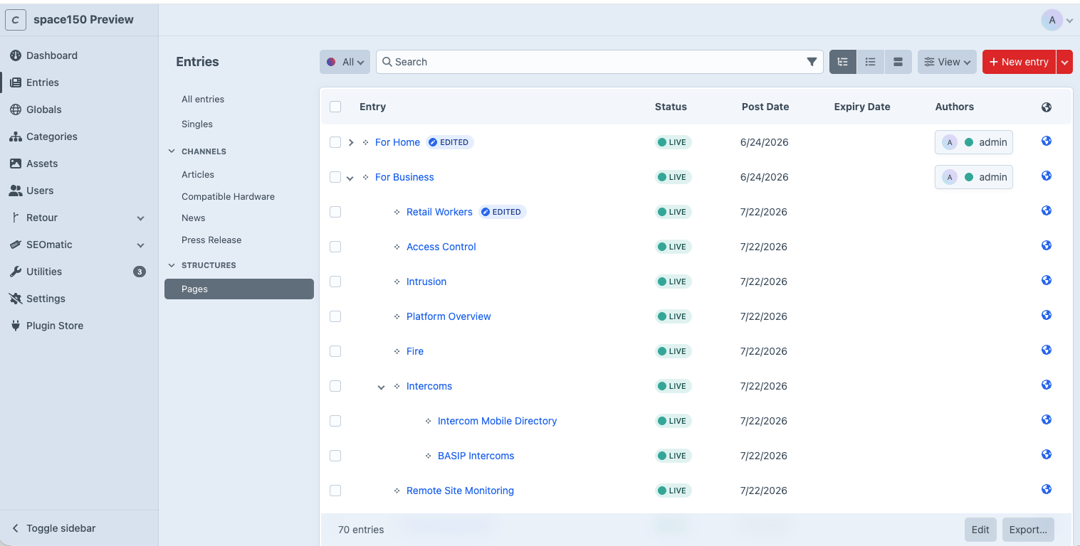Click the site globe column header icon

(x=1046, y=107)
